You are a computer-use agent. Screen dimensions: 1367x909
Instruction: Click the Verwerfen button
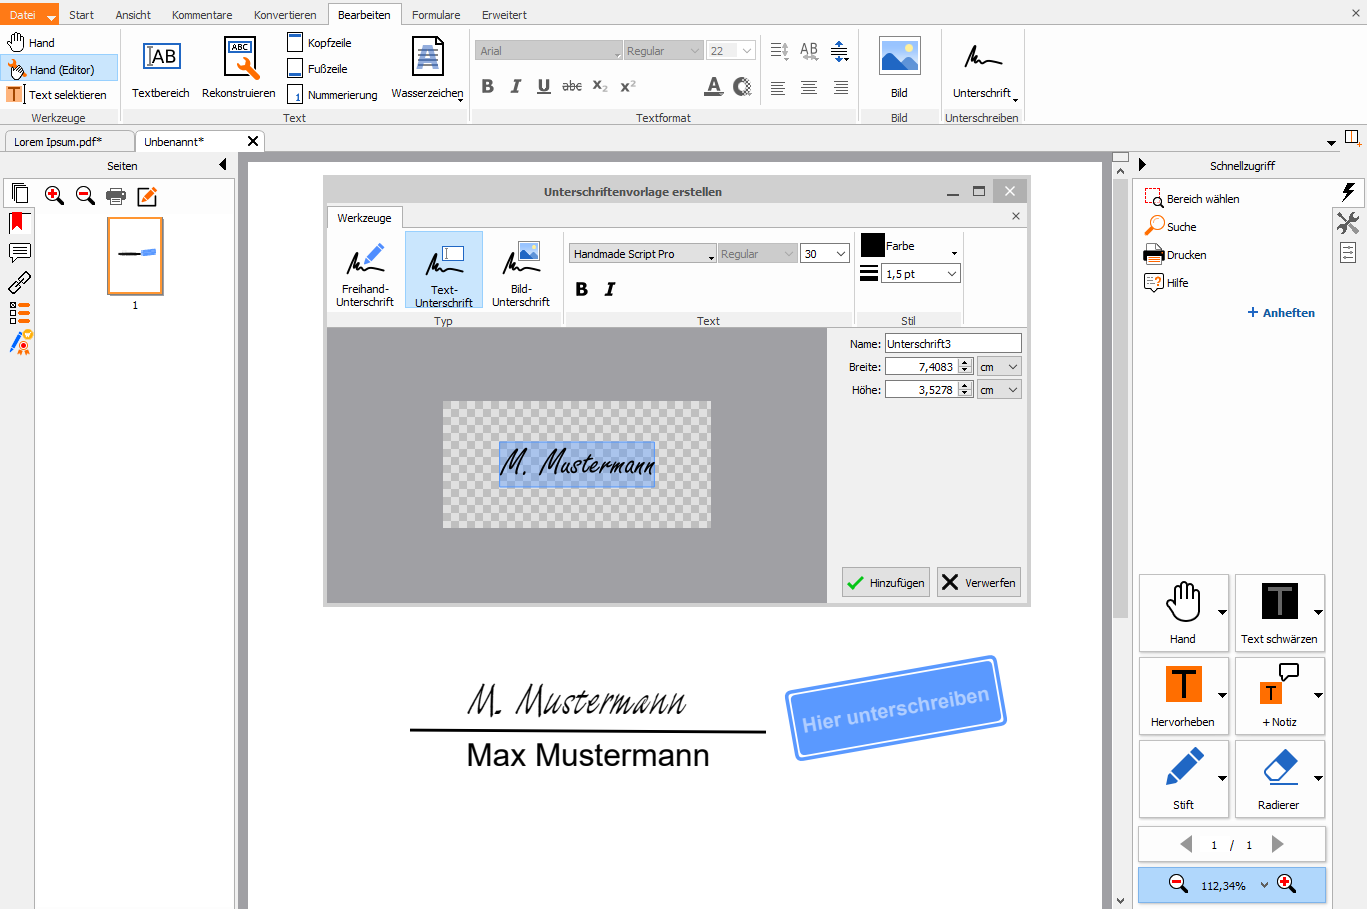pyautogui.click(x=978, y=583)
